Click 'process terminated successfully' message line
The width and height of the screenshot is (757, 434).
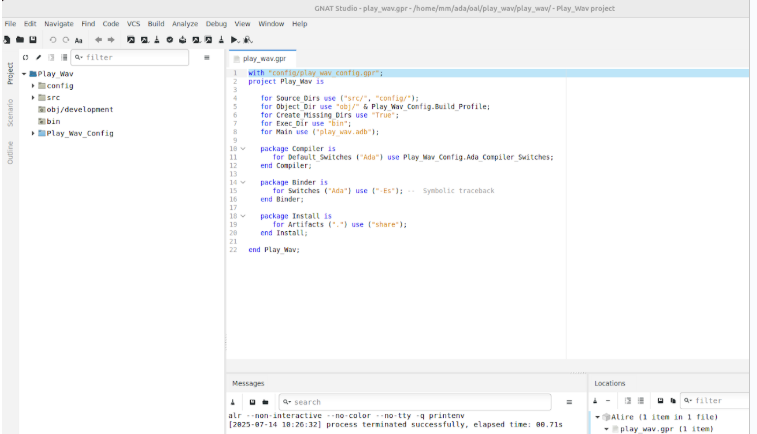pyautogui.click(x=395, y=425)
